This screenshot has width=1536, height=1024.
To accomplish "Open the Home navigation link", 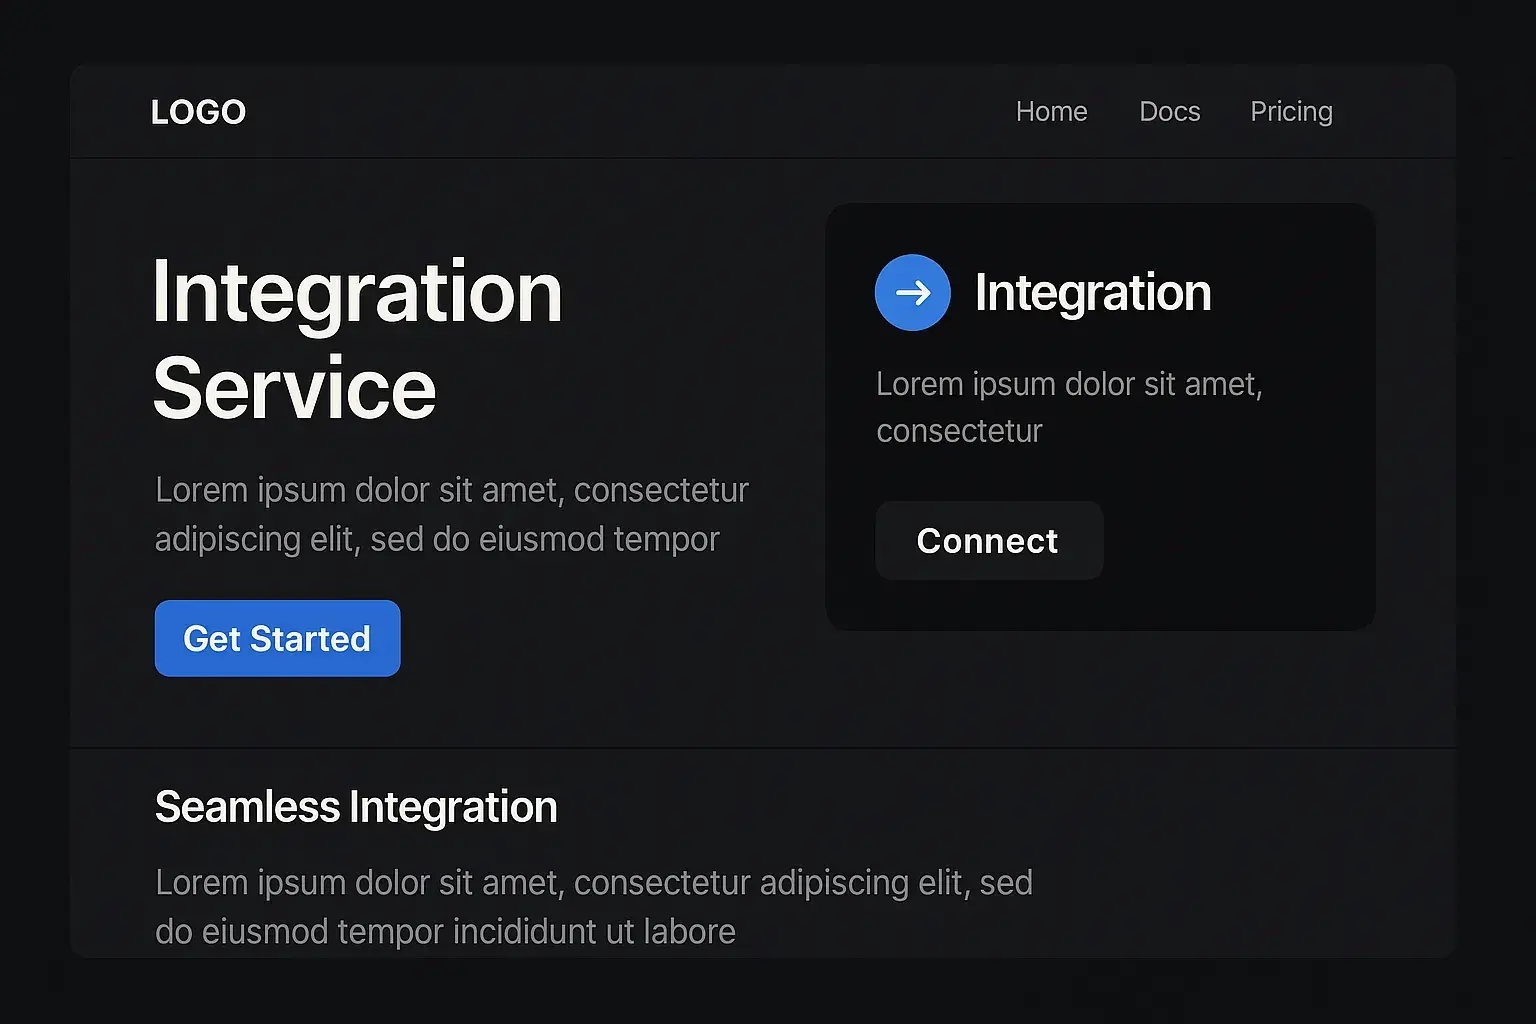I will [1051, 112].
